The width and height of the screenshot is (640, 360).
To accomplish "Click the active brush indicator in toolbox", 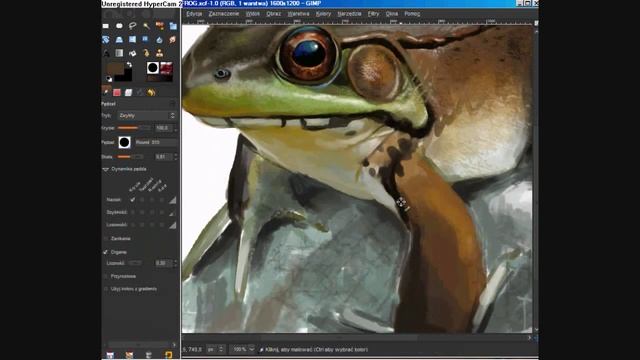I will click(153, 68).
